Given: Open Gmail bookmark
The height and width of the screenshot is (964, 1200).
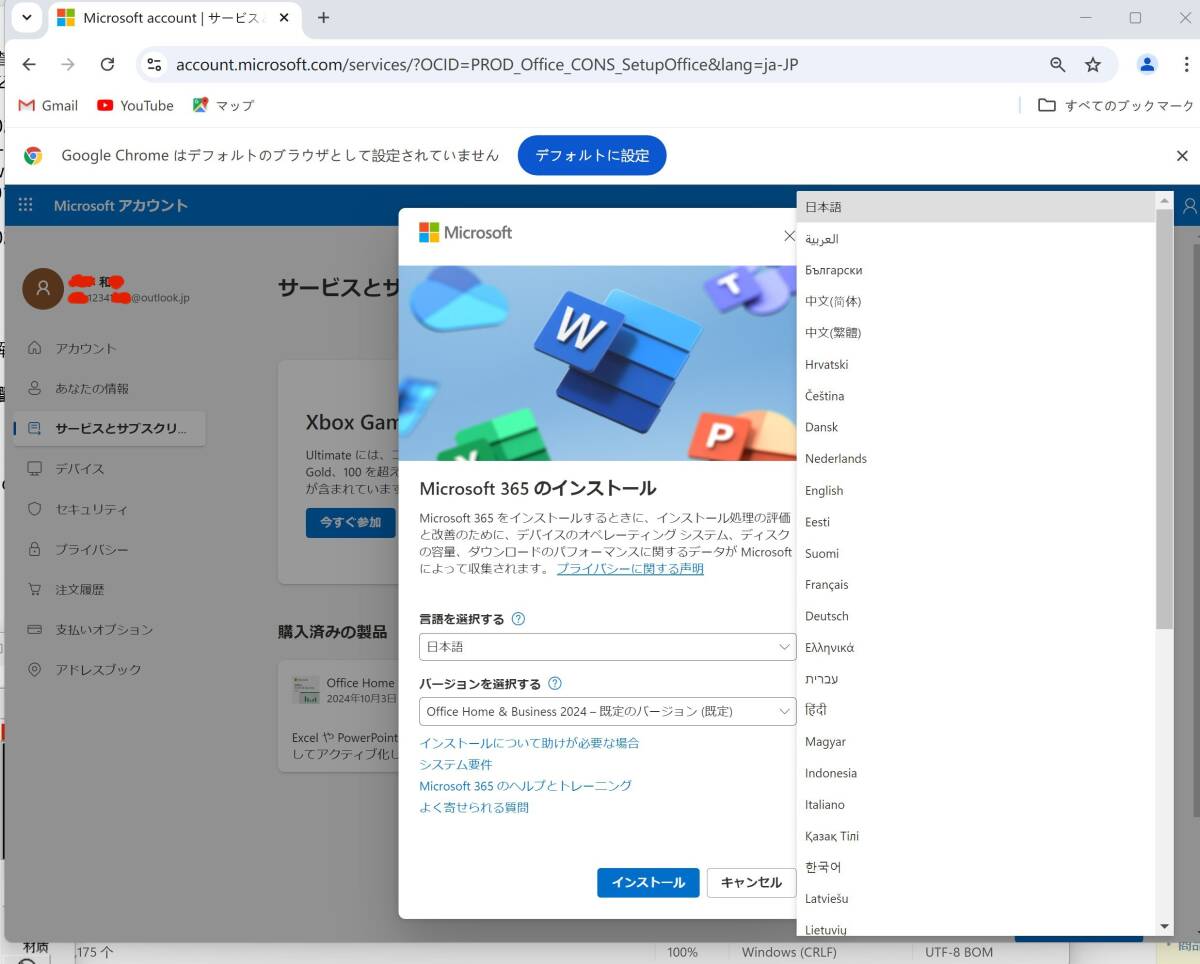Looking at the screenshot, I should click(x=48, y=105).
